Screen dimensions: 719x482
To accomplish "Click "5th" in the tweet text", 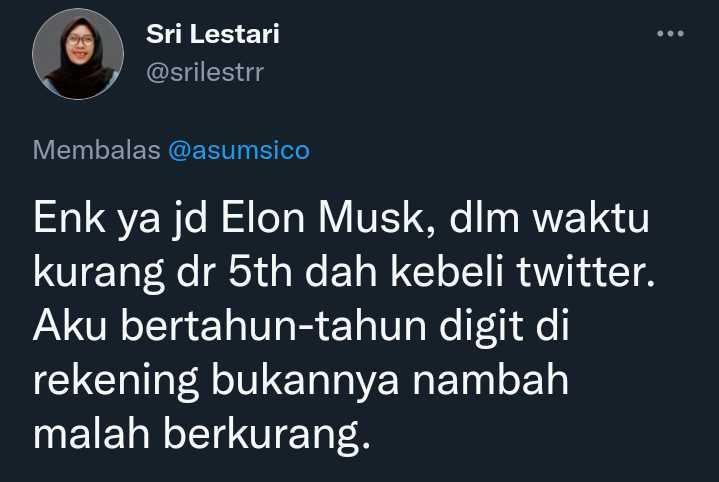I will tap(260, 271).
